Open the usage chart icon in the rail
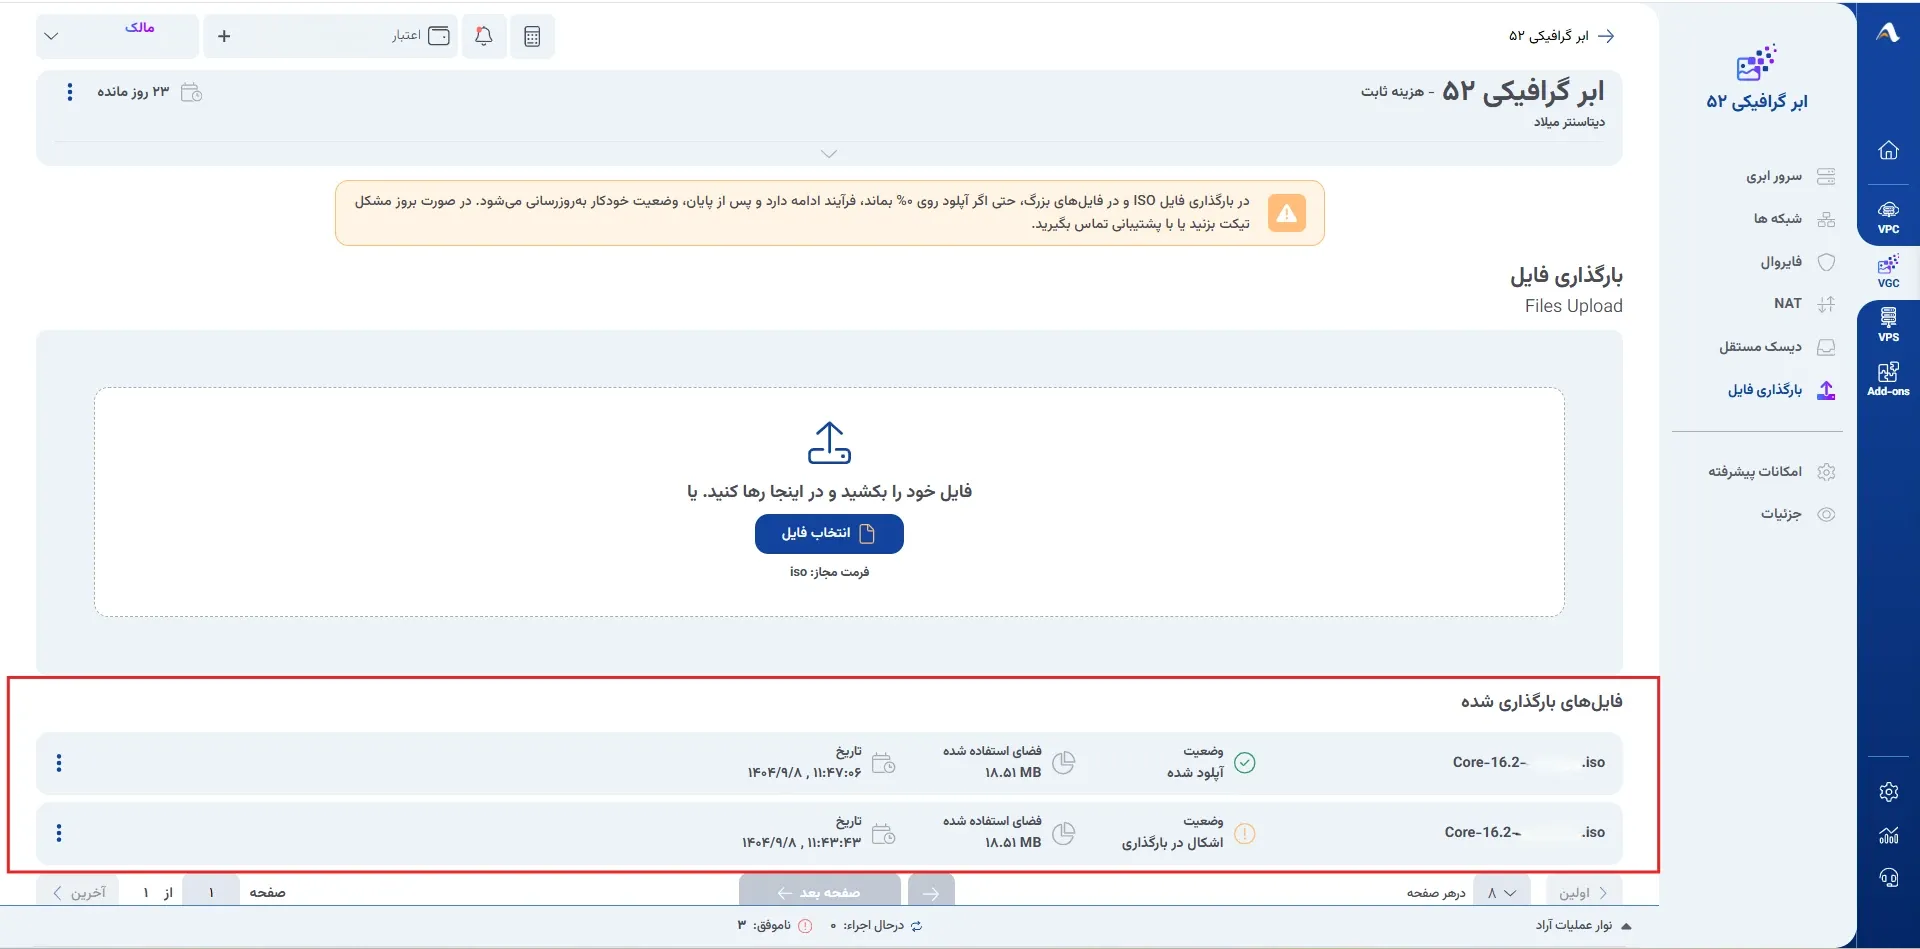This screenshot has width=1920, height=949. point(1888,835)
